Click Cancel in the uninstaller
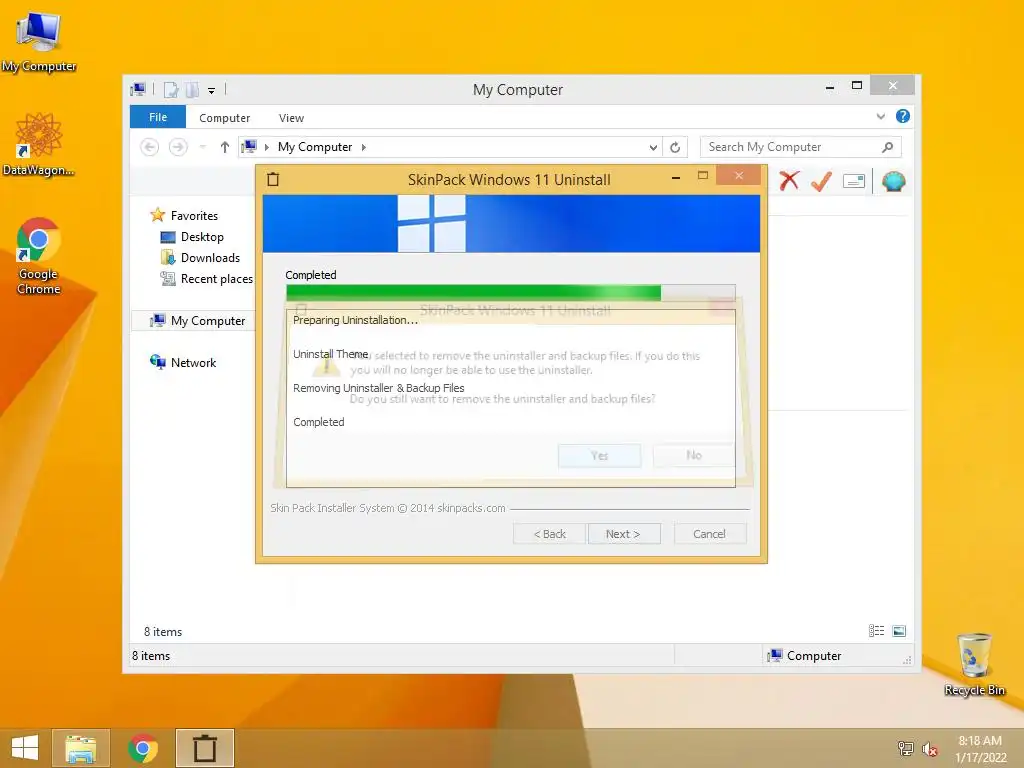 (x=709, y=534)
